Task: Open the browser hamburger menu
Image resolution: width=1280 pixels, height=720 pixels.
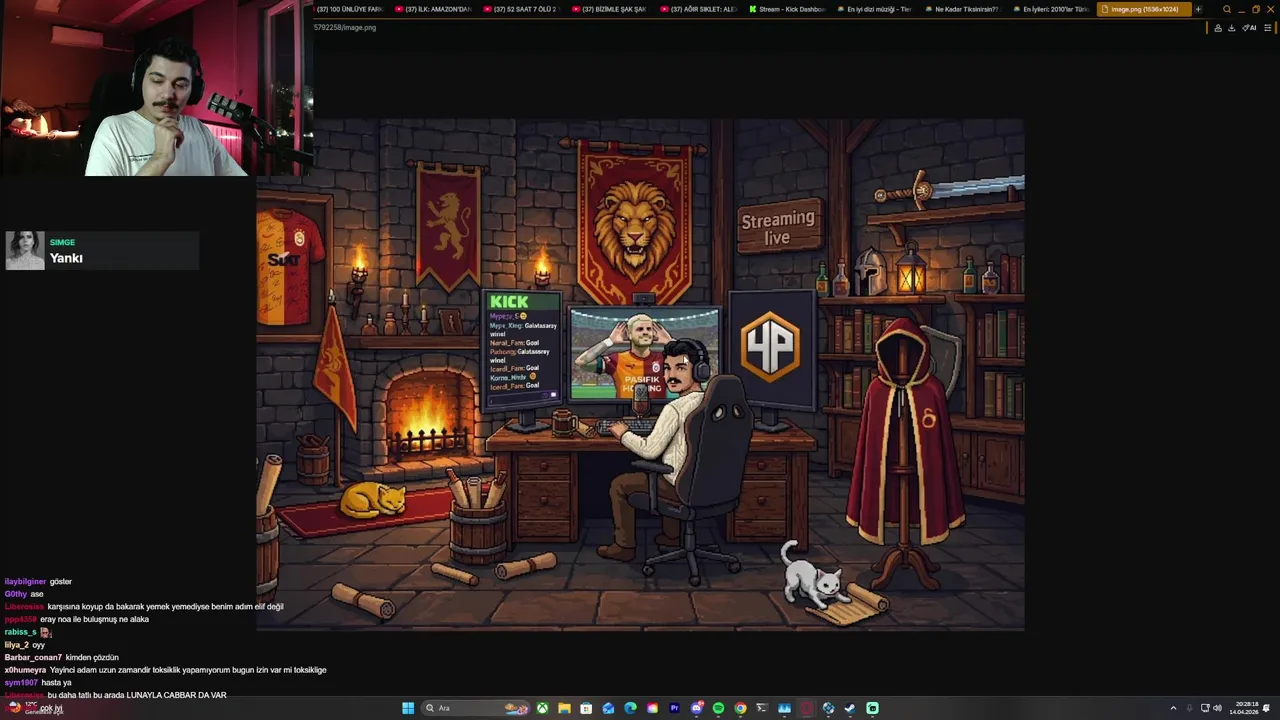Action: (x=1268, y=28)
